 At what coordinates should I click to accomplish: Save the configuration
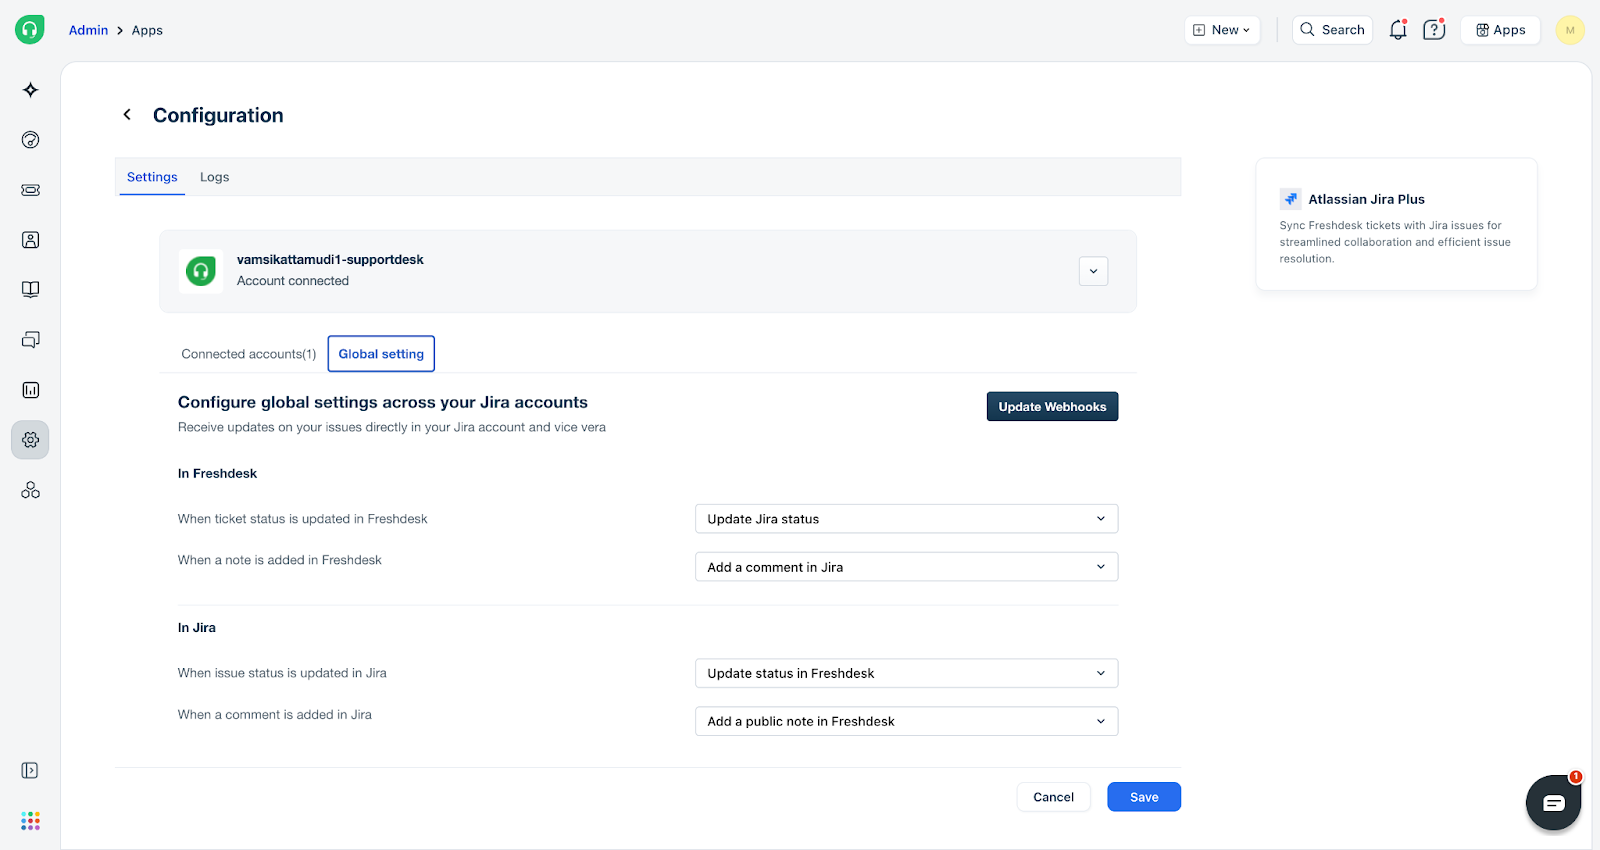tap(1144, 797)
